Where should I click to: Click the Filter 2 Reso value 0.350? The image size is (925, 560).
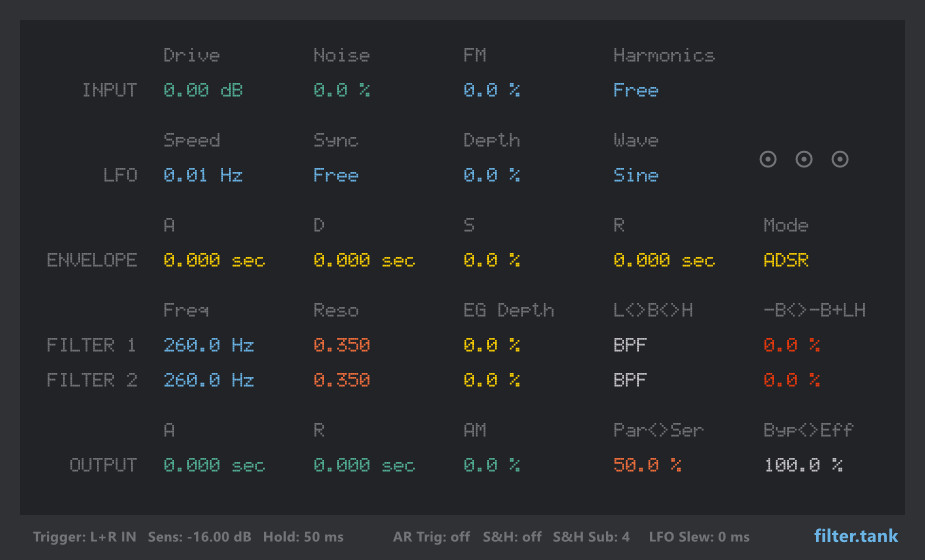click(x=342, y=380)
